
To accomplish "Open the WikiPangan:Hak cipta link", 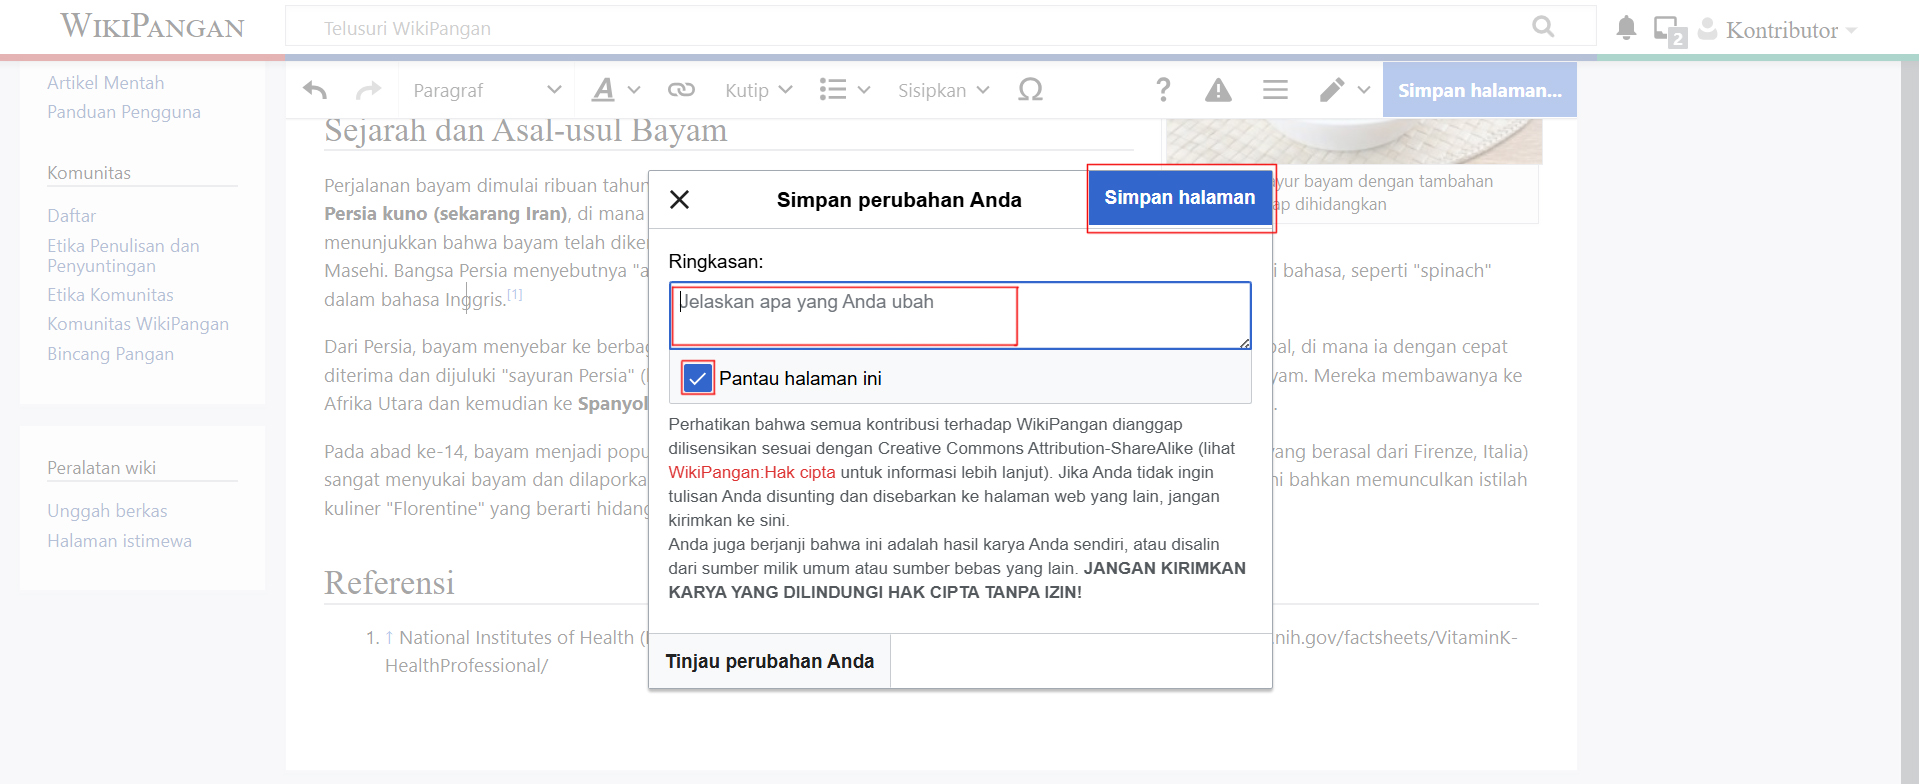I will click(752, 472).
